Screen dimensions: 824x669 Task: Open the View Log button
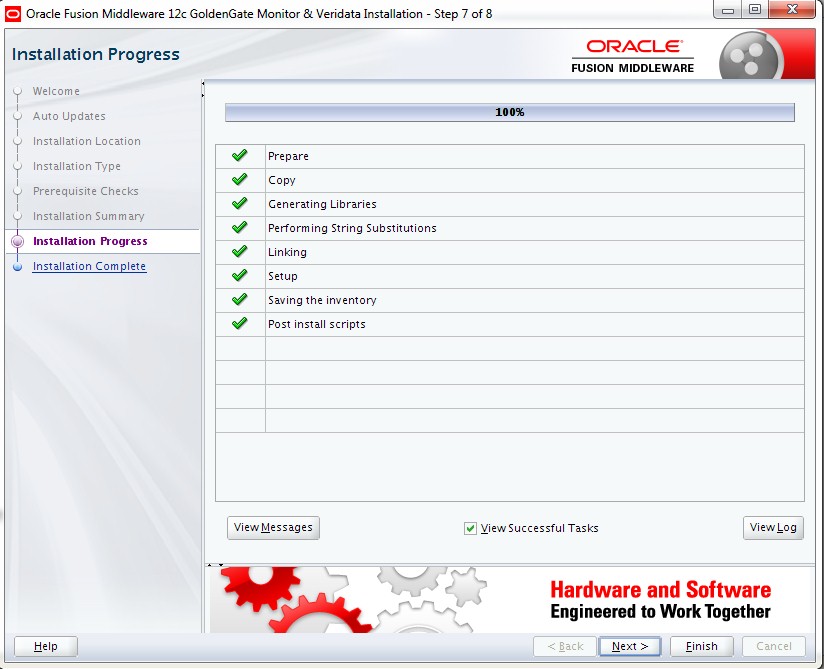(x=773, y=528)
